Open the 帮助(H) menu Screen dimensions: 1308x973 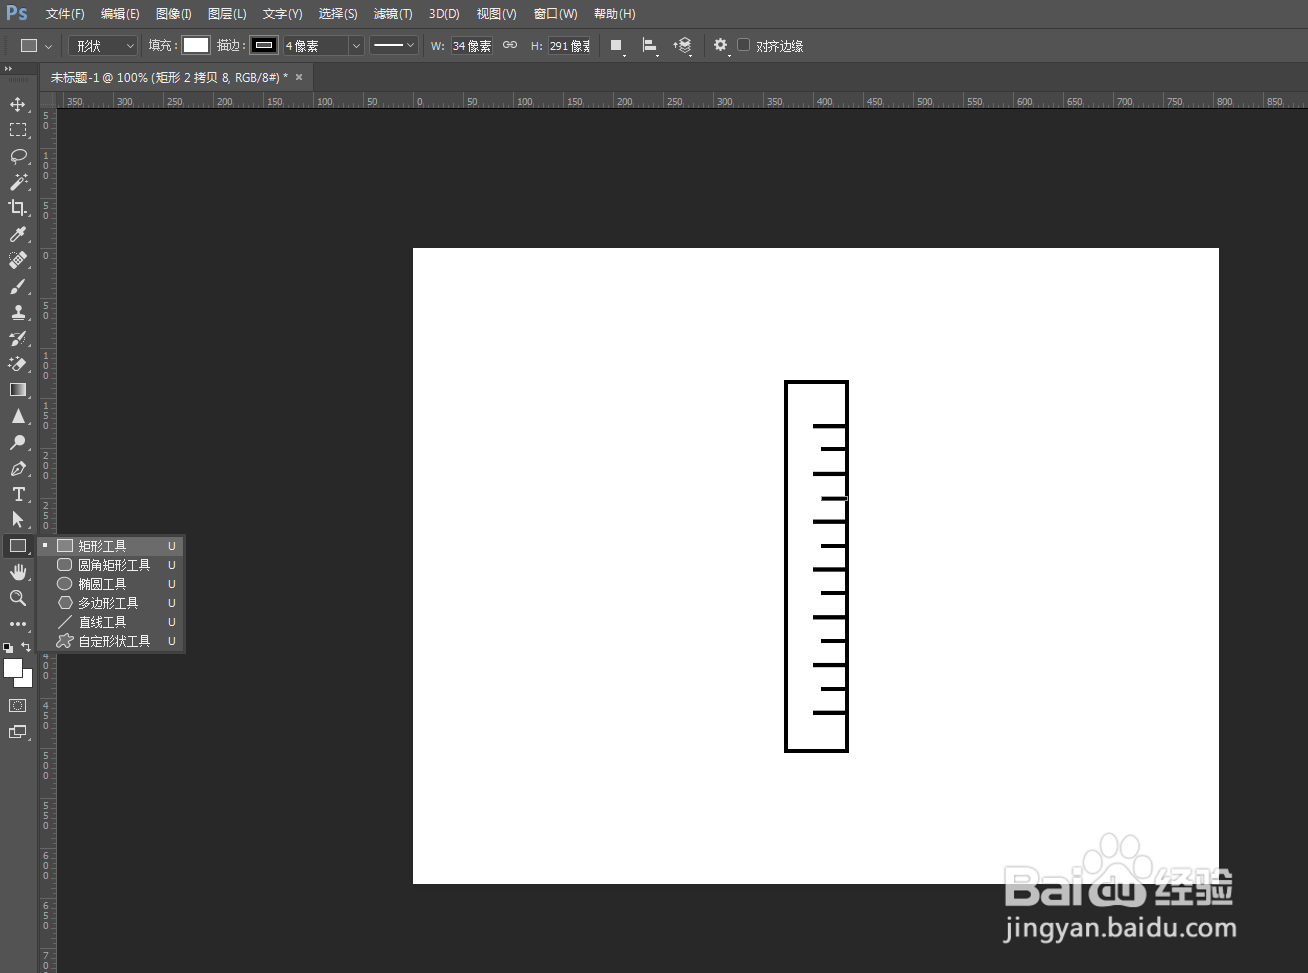[614, 14]
